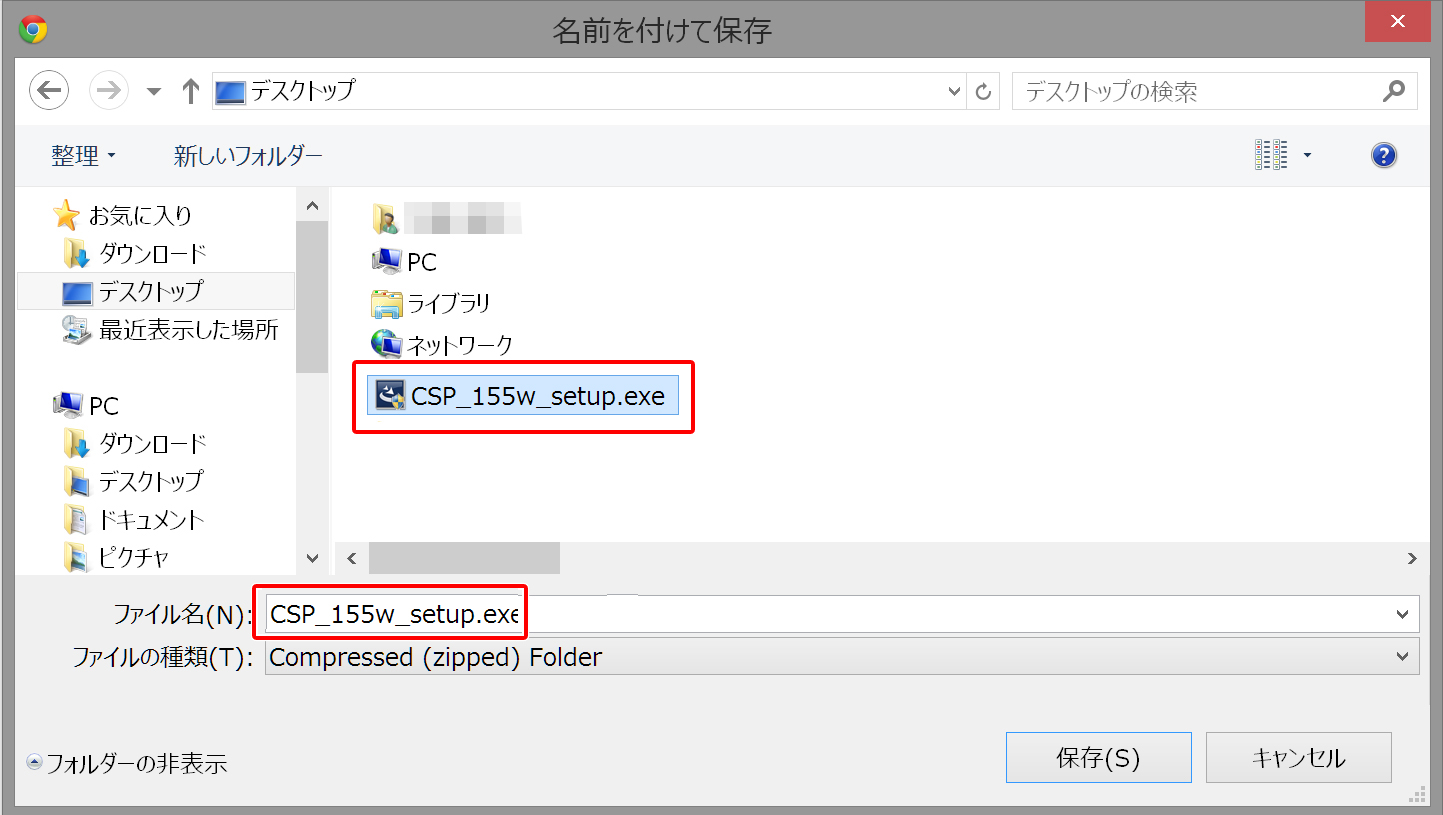The image size is (1443, 815).
Task: Open the ネットワーク item
Action: [x=442, y=345]
